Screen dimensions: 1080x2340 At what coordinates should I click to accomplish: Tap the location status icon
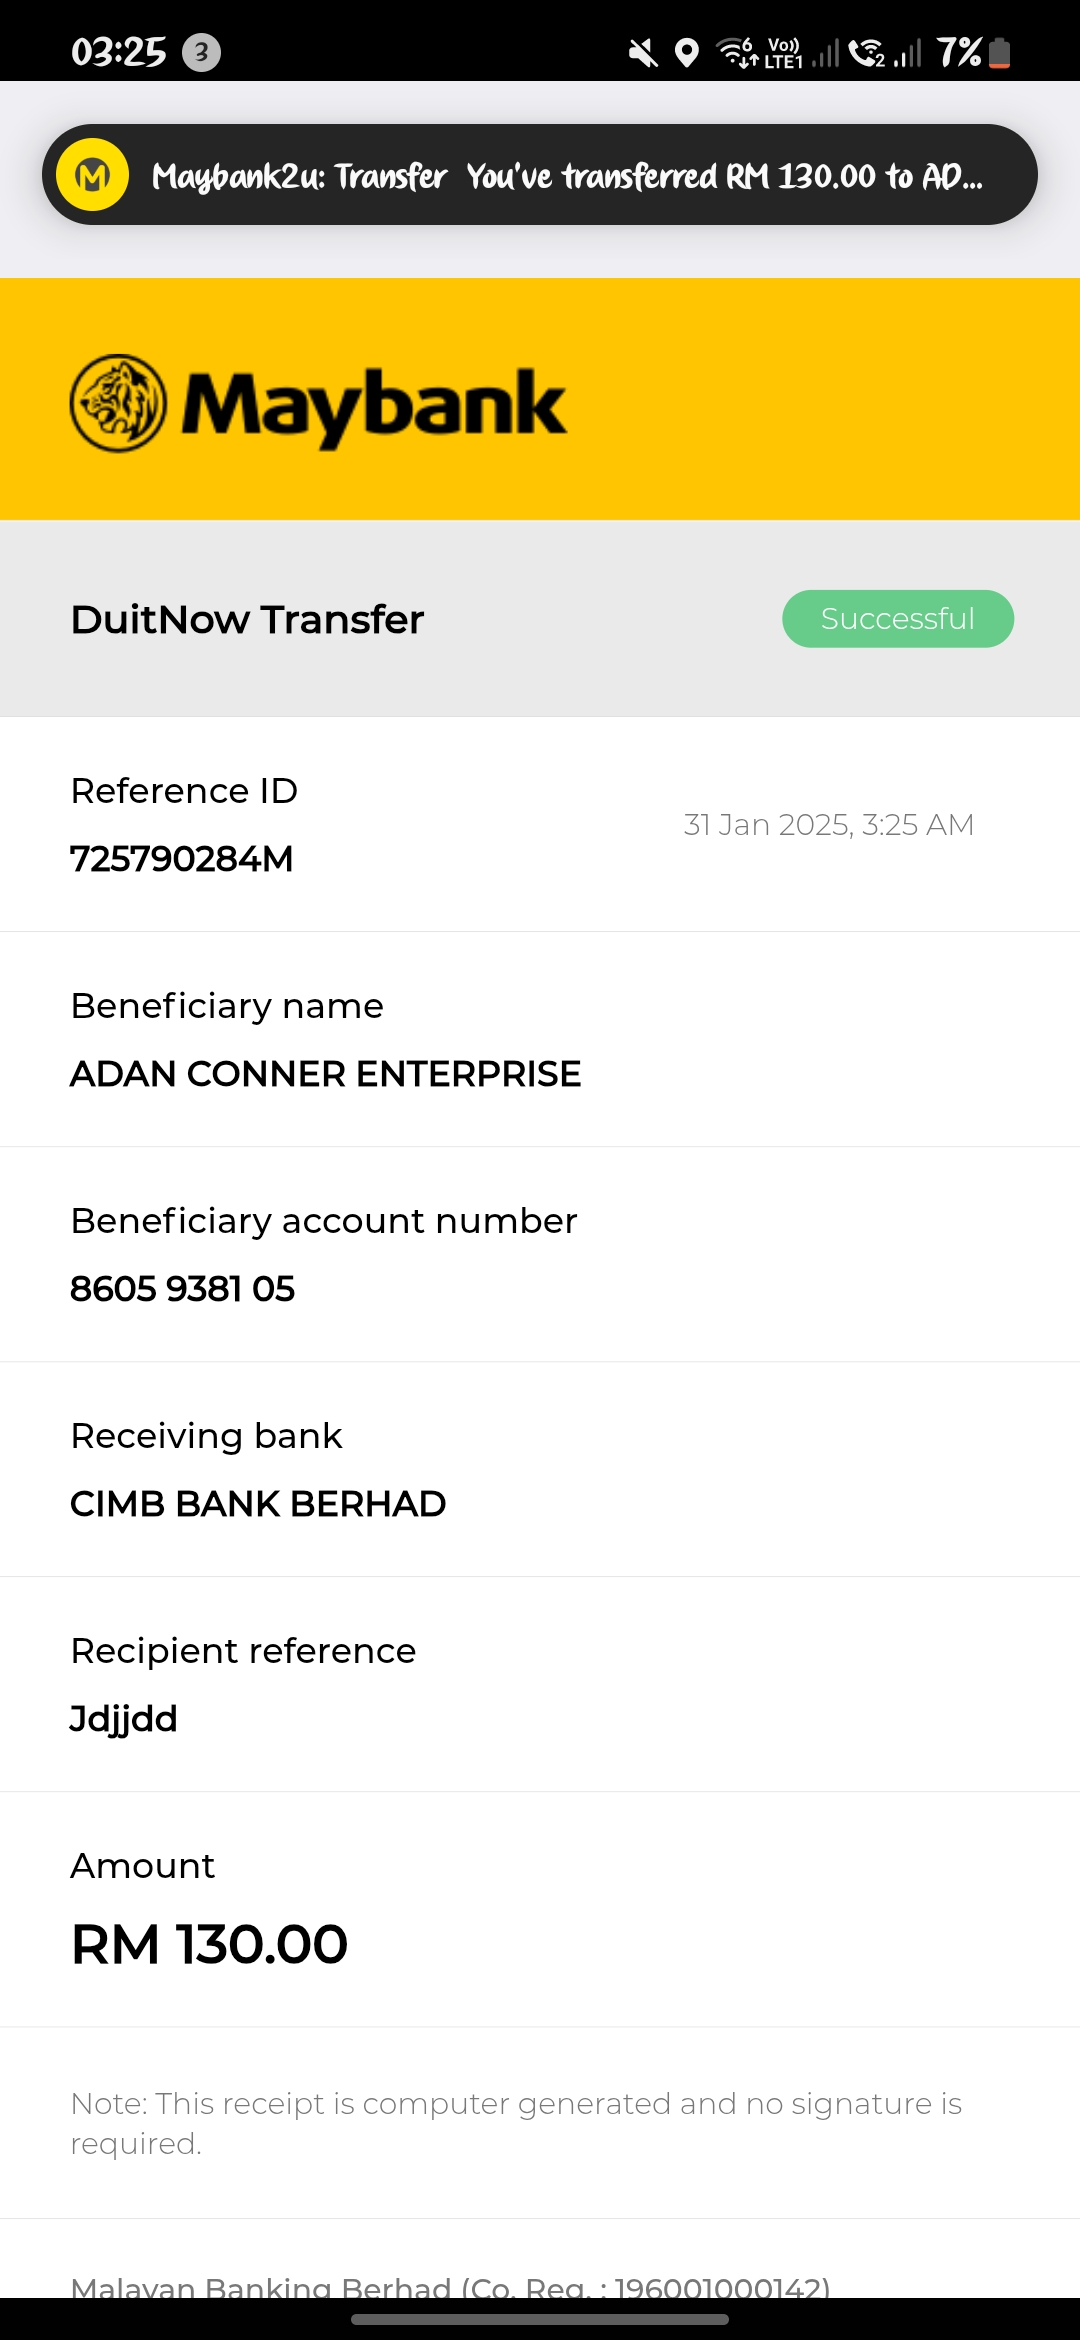686,52
